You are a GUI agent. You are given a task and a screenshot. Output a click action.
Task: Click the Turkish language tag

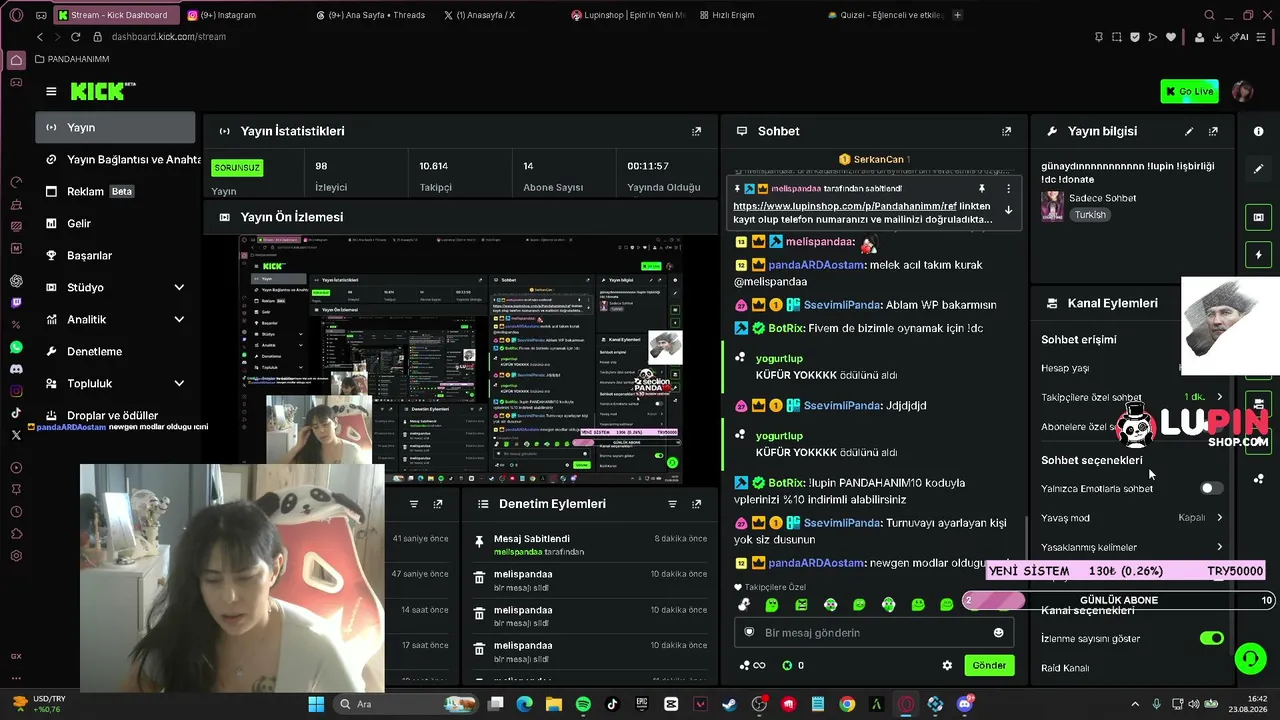coord(1090,215)
